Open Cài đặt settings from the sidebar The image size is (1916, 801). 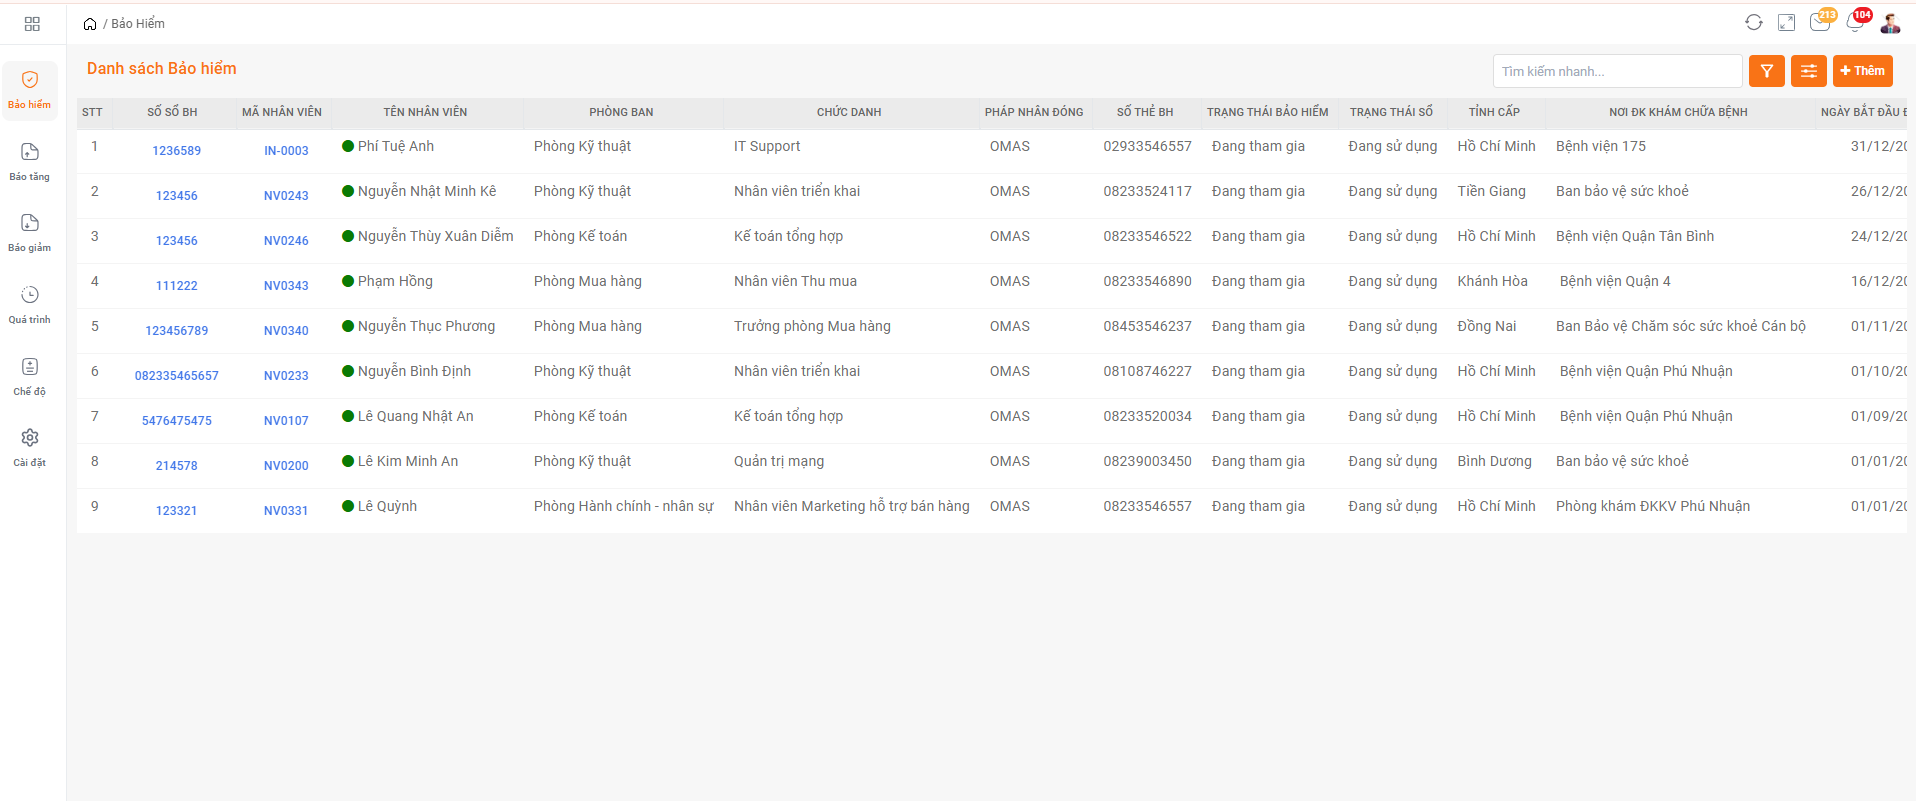(x=30, y=447)
